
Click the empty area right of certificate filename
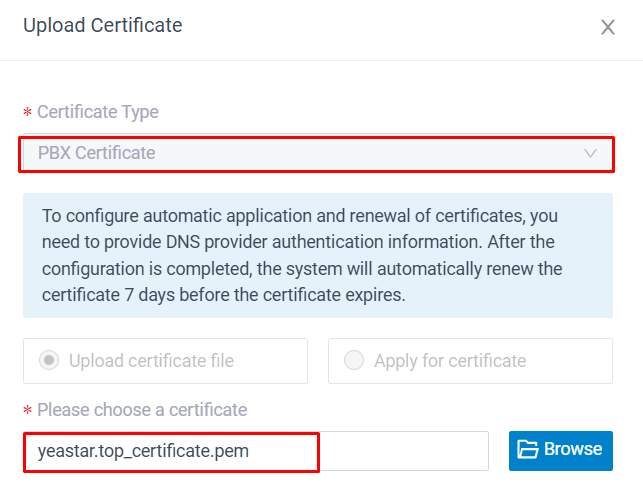pyautogui.click(x=404, y=451)
